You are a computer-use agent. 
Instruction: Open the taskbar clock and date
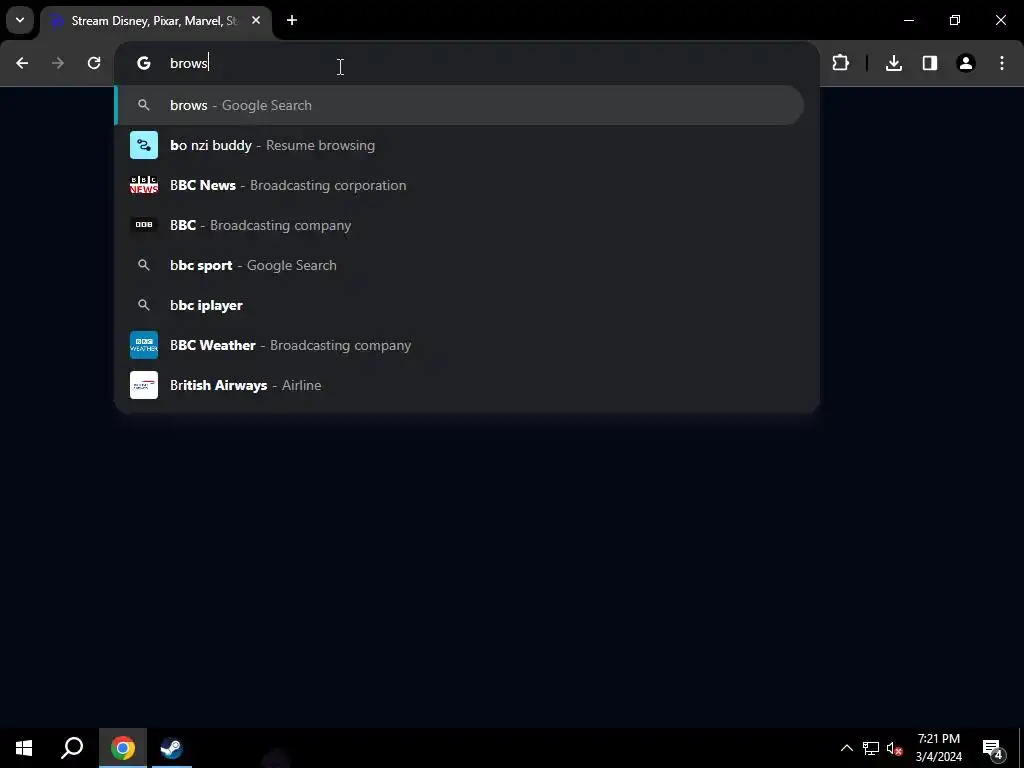click(x=938, y=748)
